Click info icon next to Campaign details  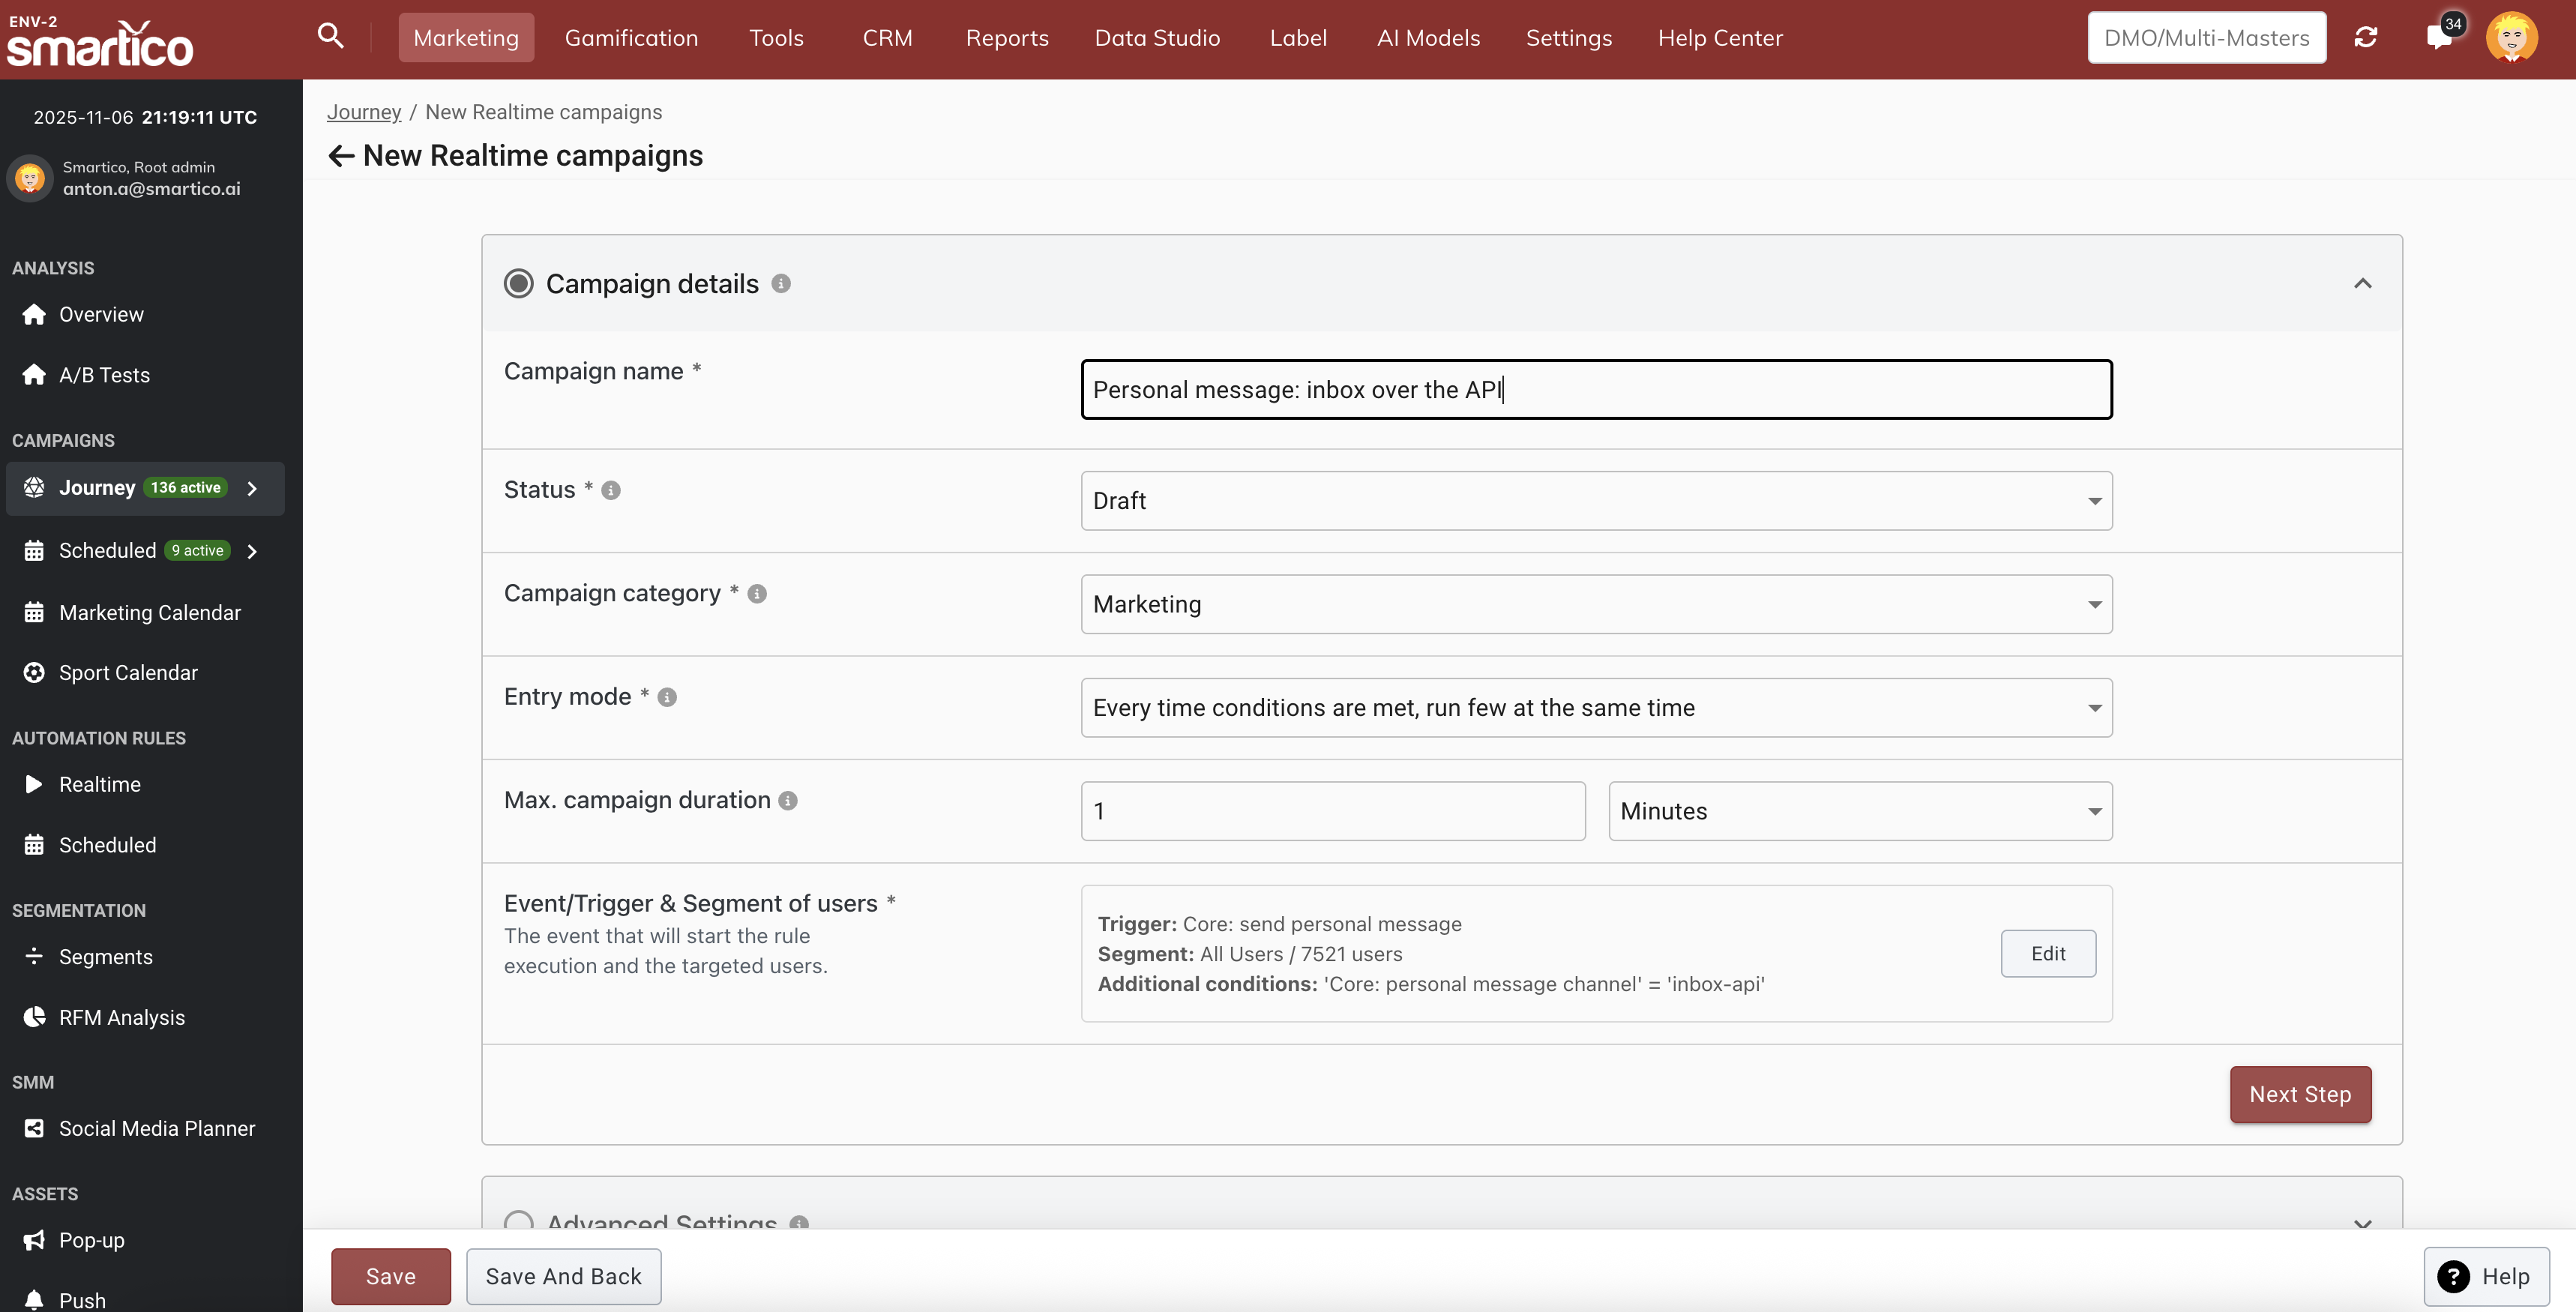click(x=781, y=284)
